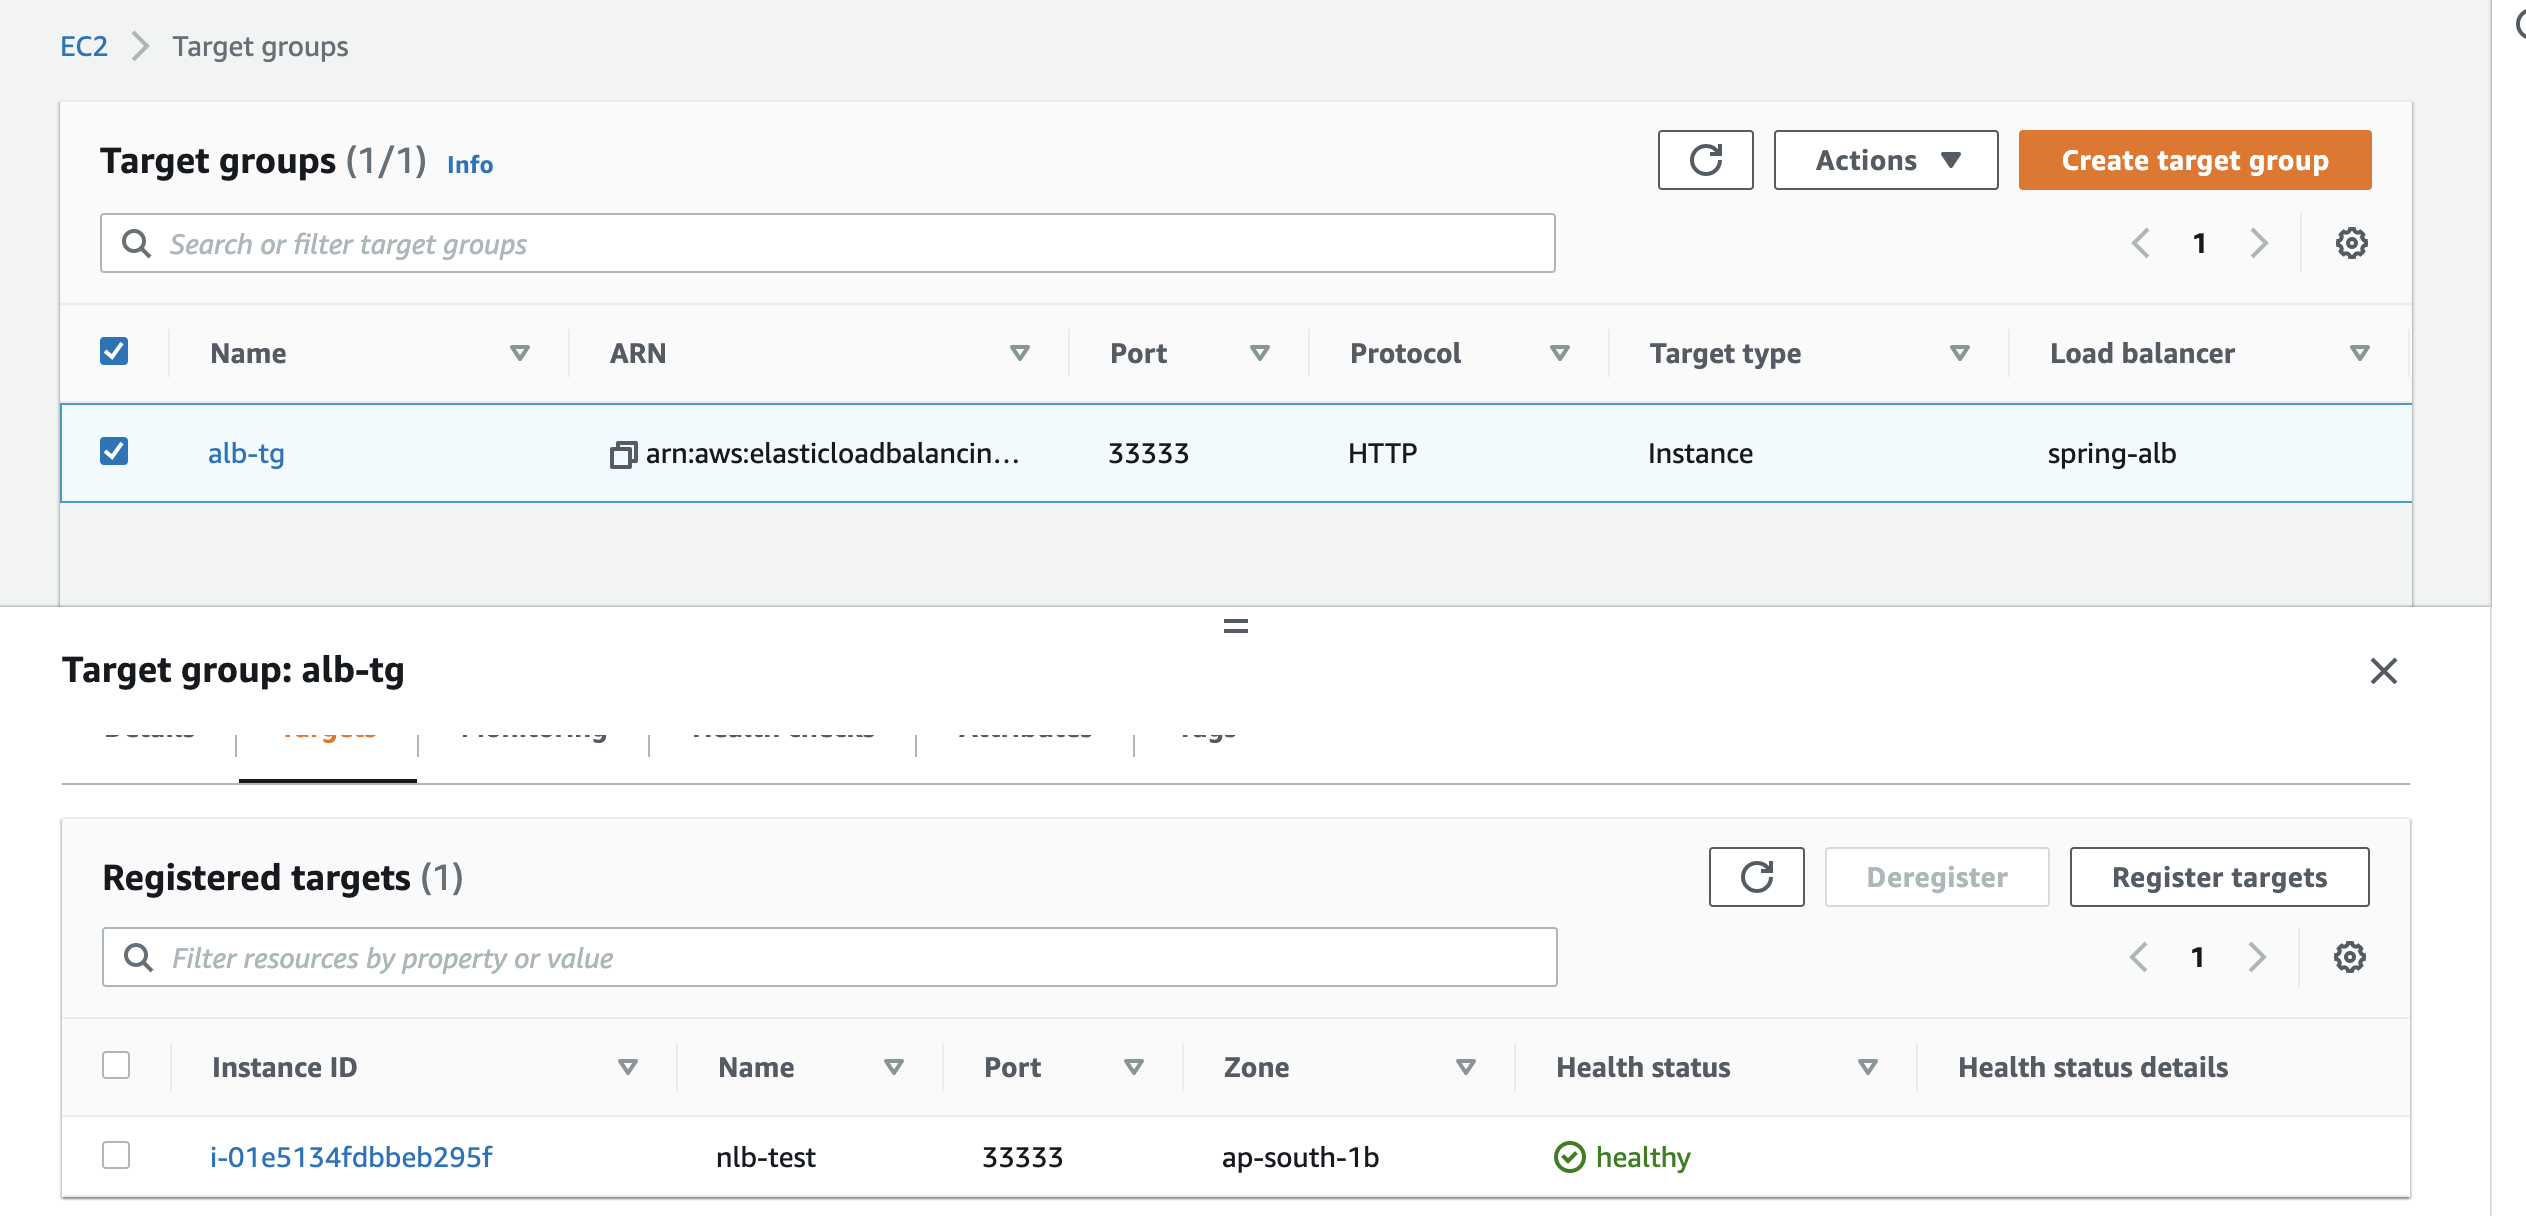Click the search magnifier in target groups filter
Viewport: 2526px width, 1216px height.
137,242
